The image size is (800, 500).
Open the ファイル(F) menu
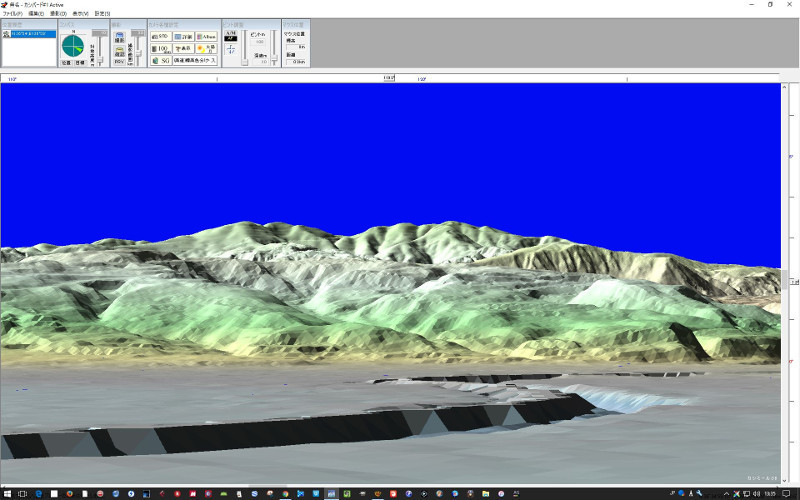(x=12, y=14)
